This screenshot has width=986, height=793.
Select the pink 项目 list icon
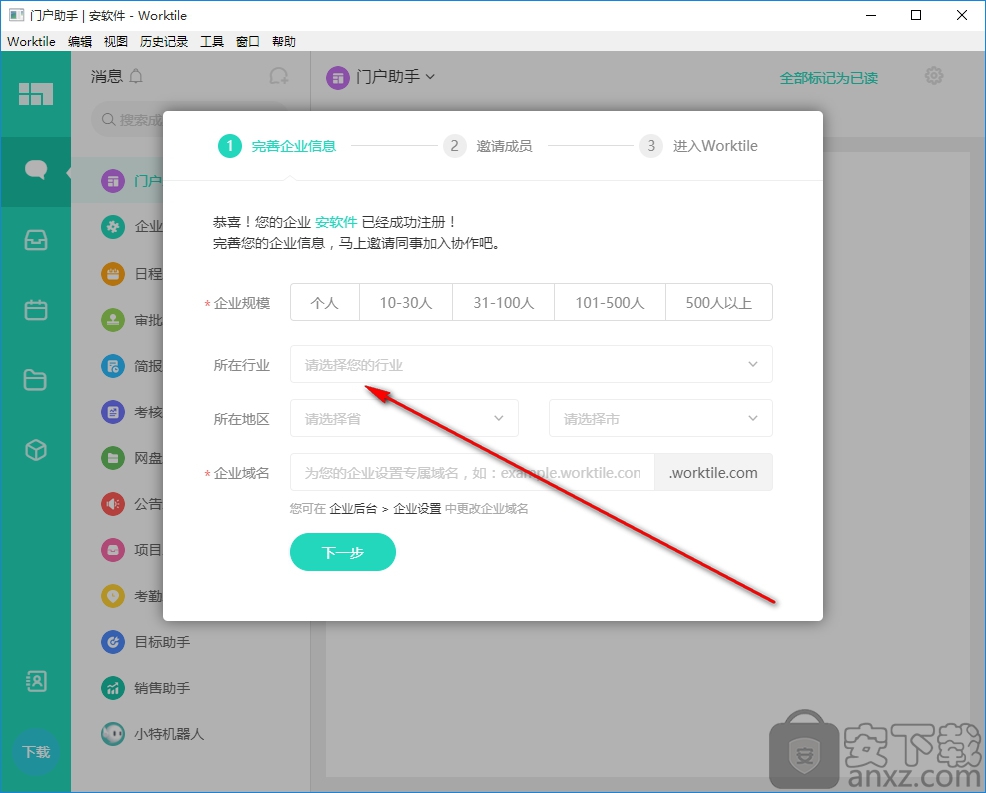pyautogui.click(x=113, y=550)
